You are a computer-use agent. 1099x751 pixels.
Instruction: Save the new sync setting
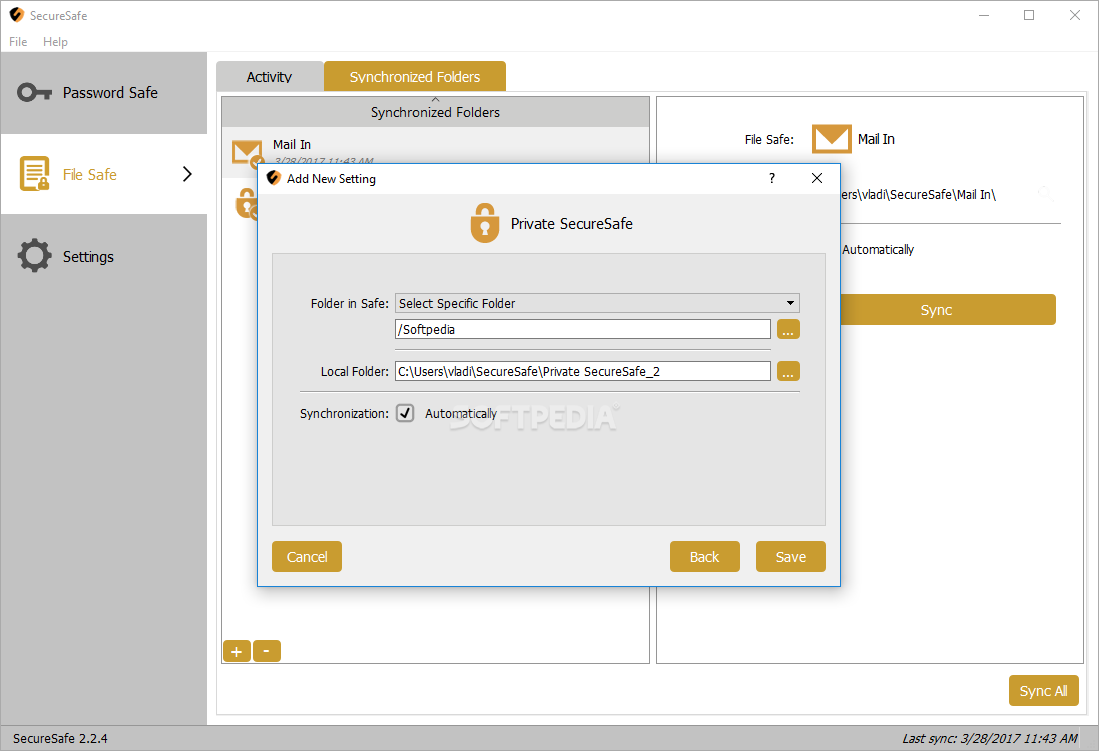(791, 557)
